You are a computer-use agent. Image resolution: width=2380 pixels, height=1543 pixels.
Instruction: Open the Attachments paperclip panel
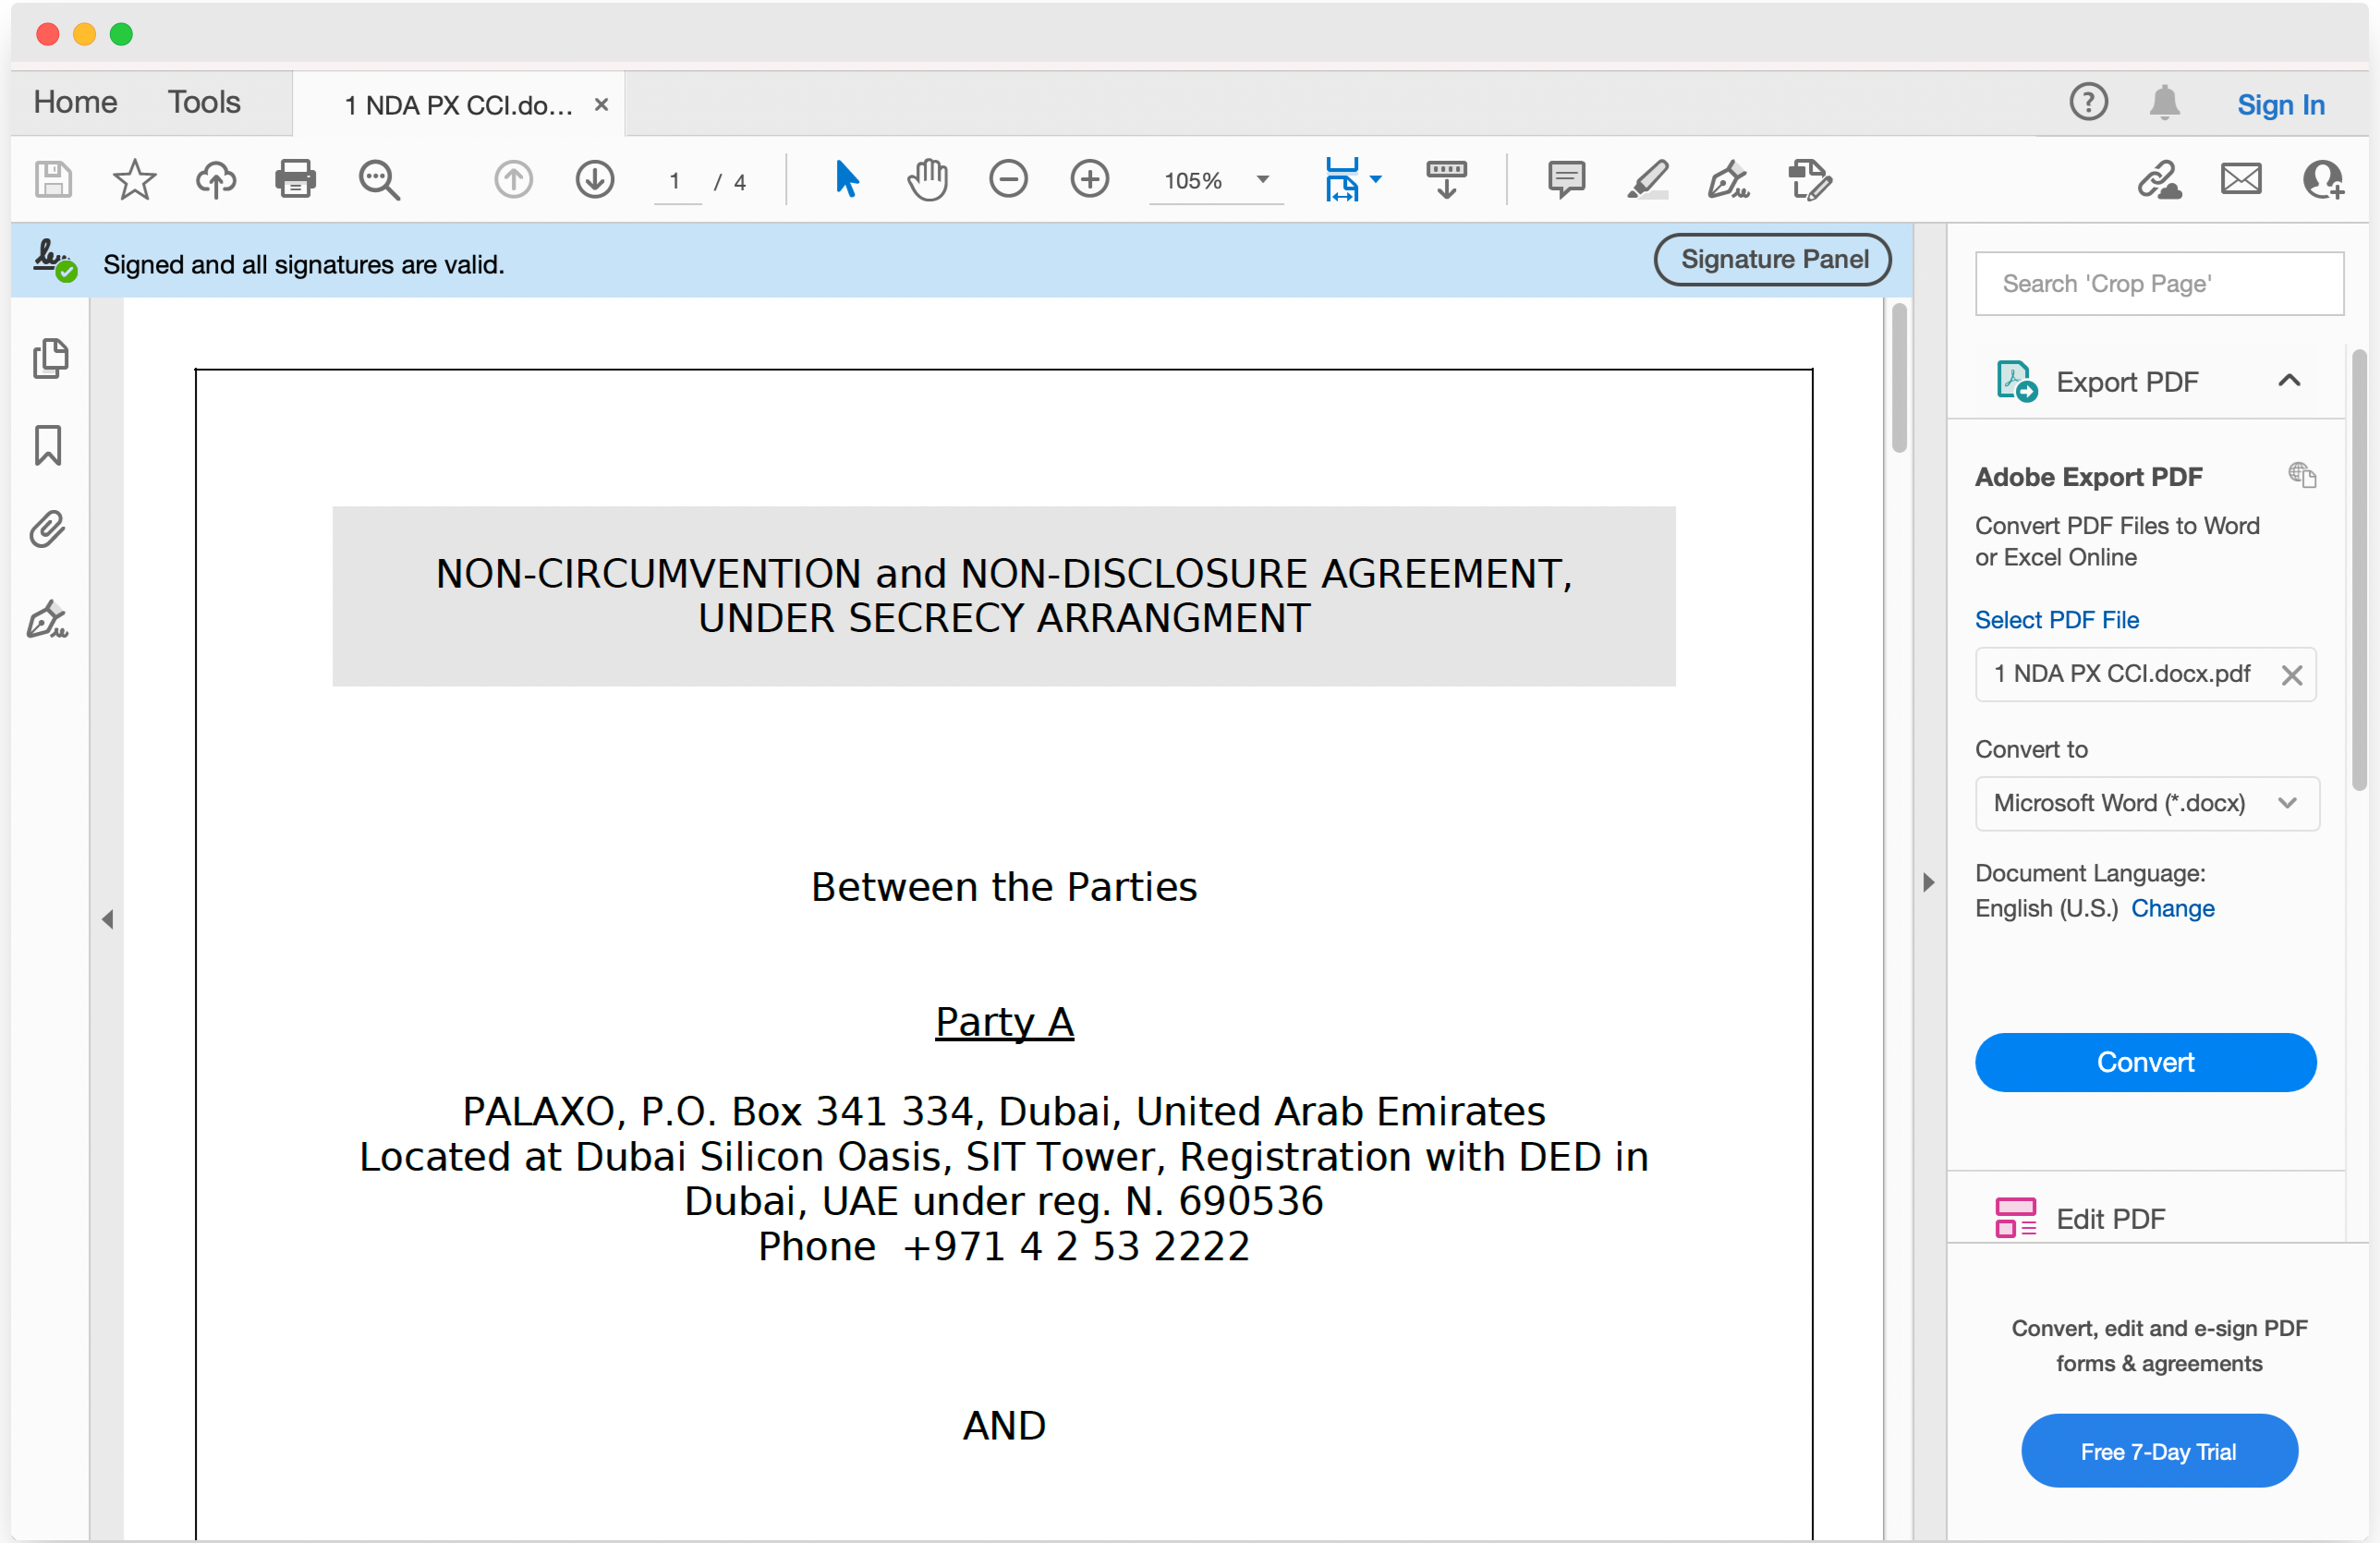coord(48,529)
